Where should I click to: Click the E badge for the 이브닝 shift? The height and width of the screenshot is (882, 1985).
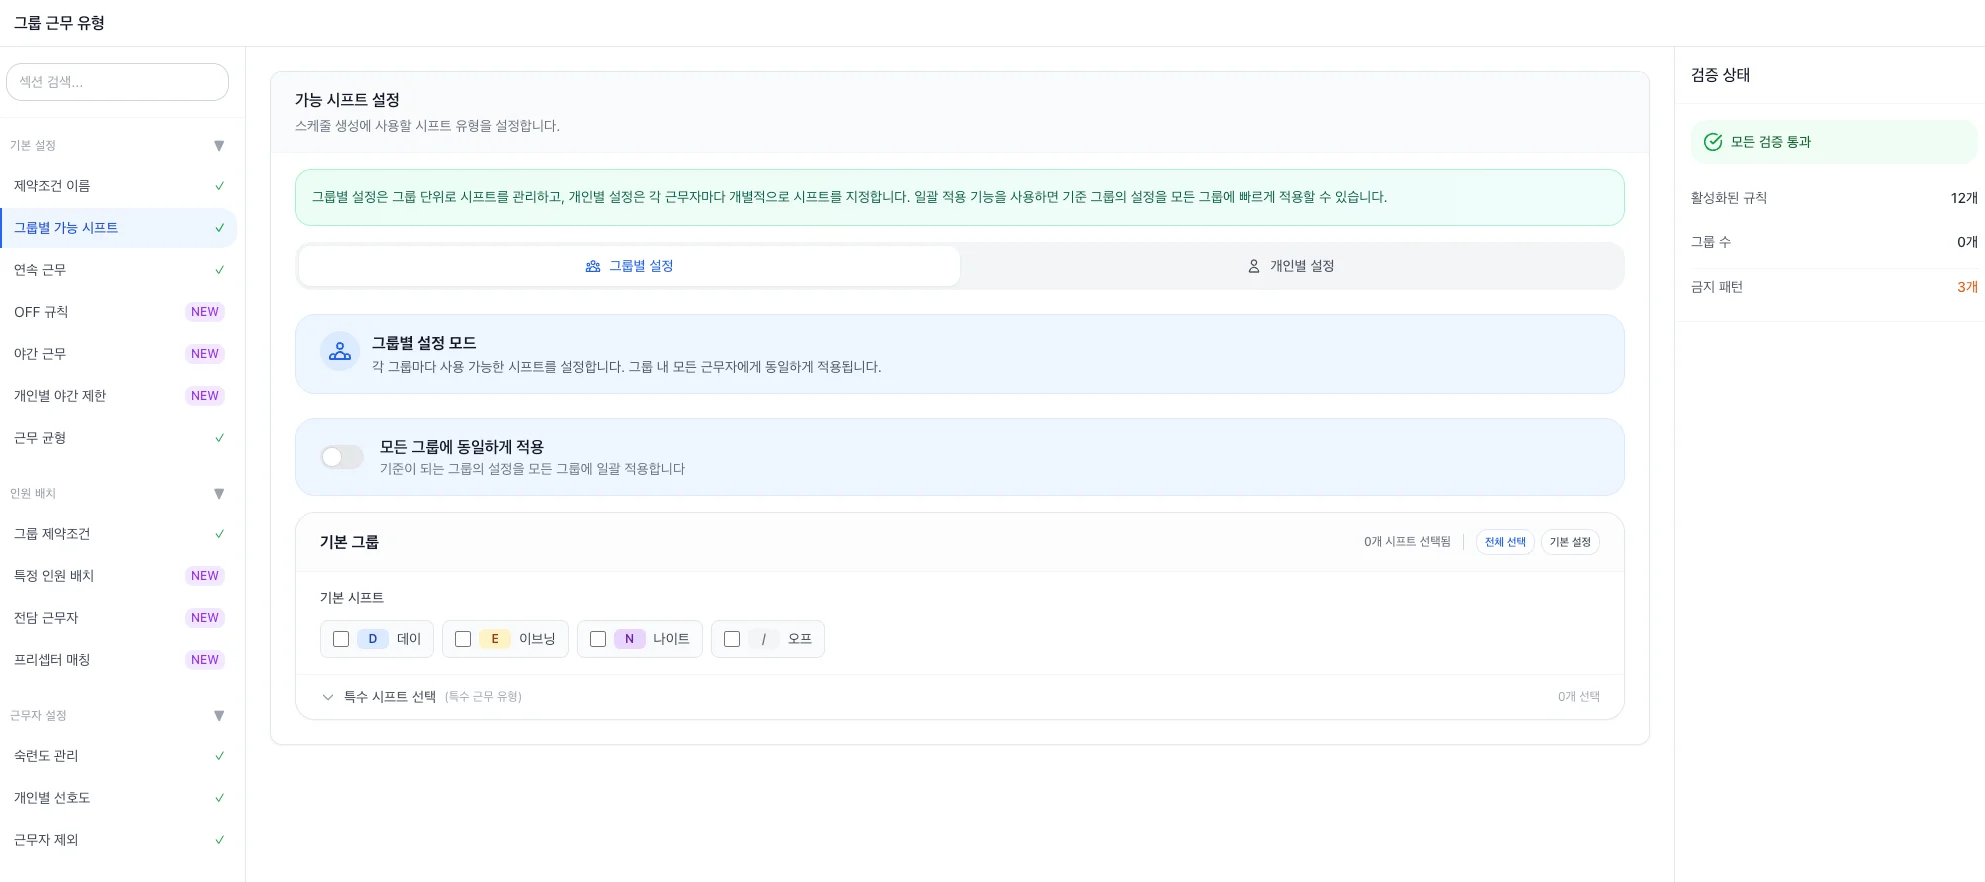point(495,639)
